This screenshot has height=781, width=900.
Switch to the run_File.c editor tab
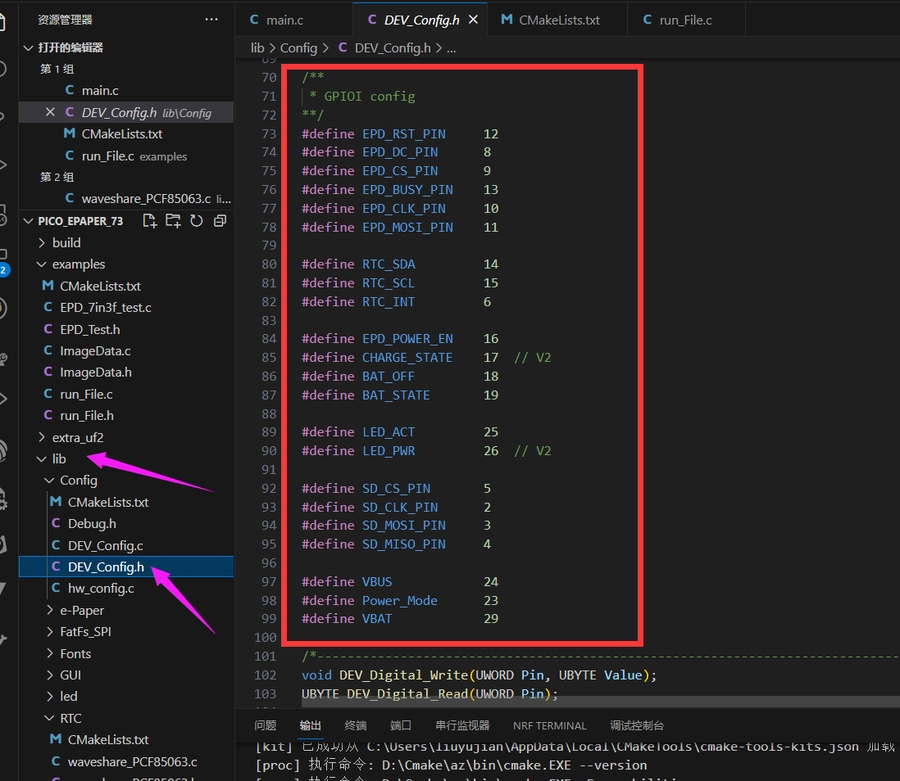[685, 20]
